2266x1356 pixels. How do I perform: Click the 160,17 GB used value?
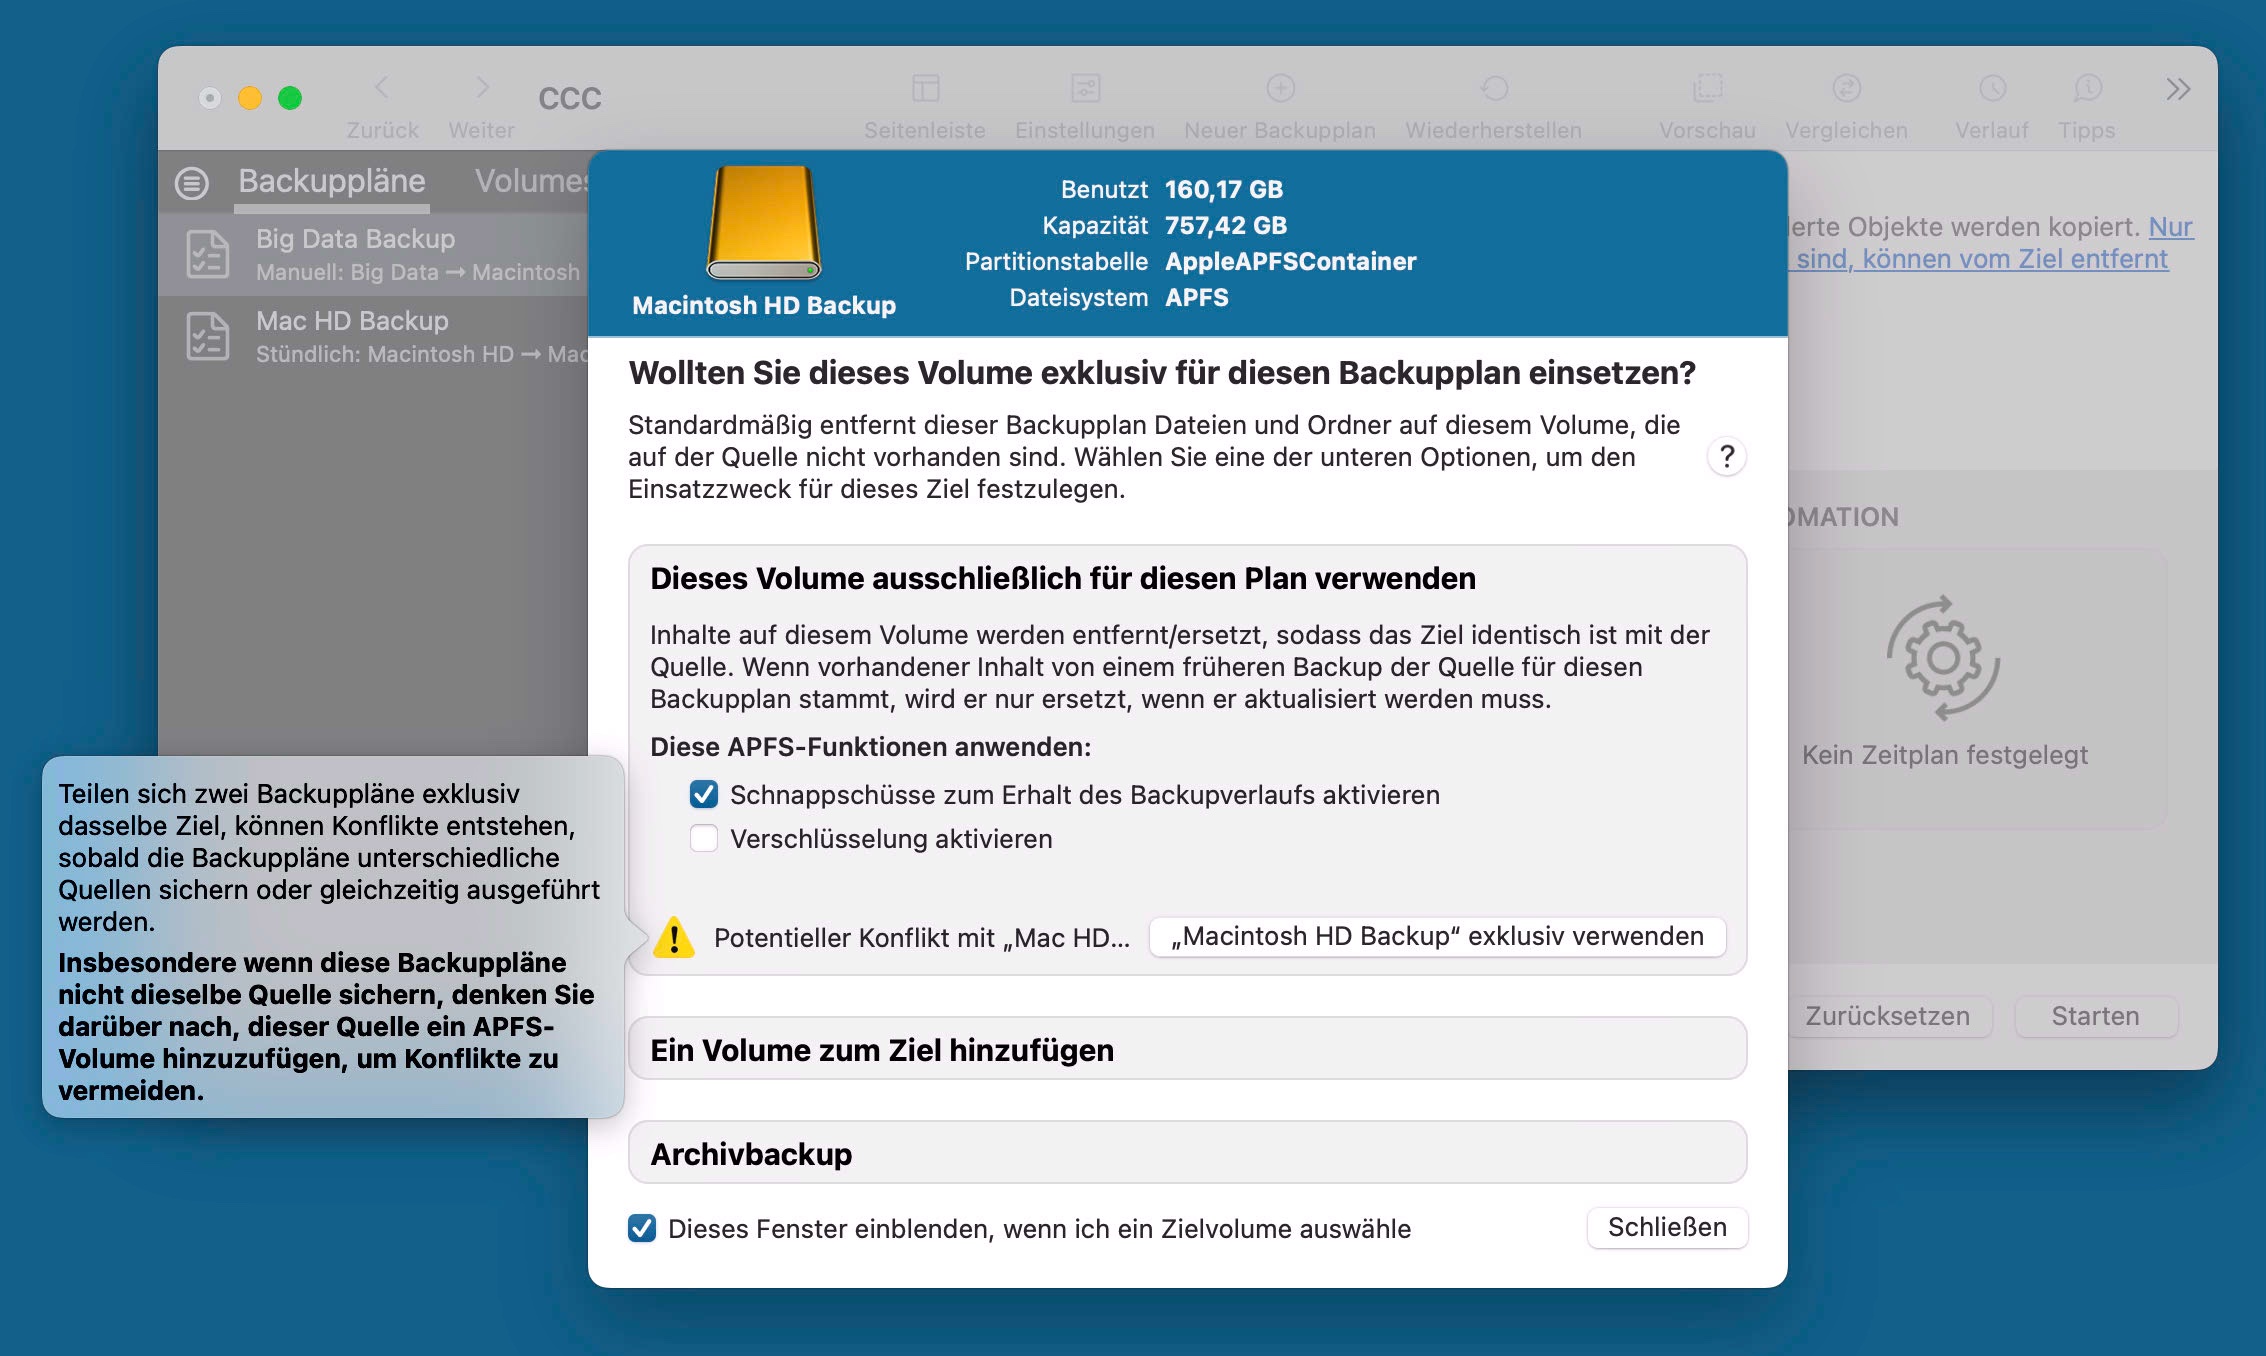point(1224,189)
